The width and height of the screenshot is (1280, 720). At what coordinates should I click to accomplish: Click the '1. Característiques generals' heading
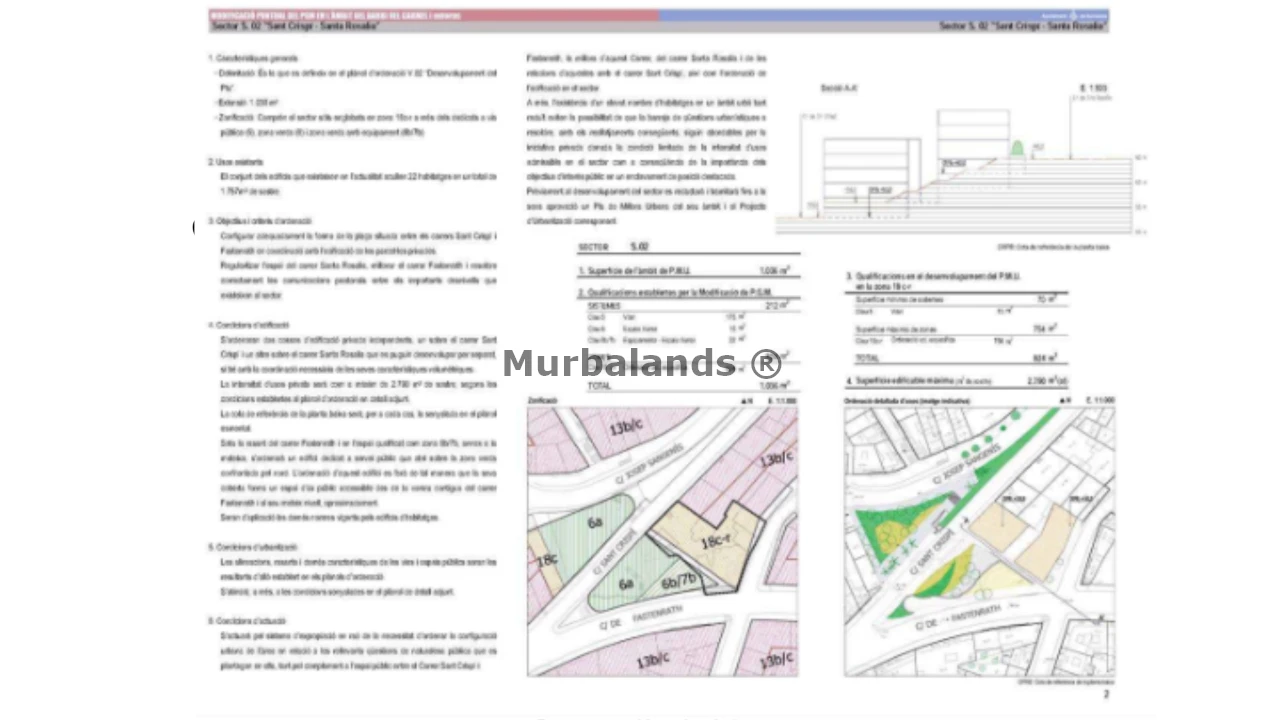tap(253, 59)
